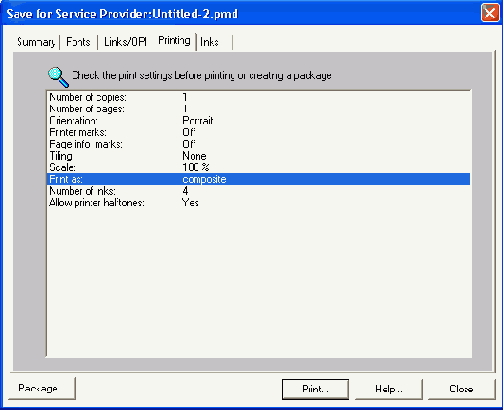Screen dimensions: 503x410
Task: Click the magnifying glass icon
Action: (x=58, y=77)
